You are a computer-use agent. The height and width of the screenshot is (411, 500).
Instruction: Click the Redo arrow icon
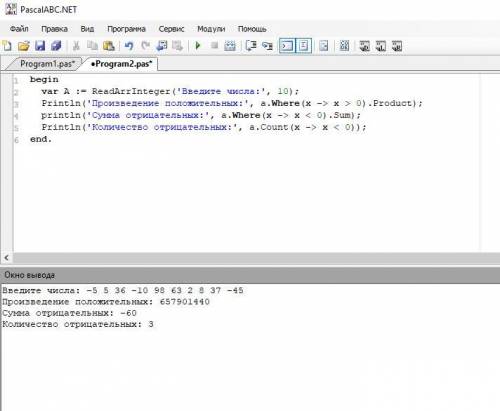click(x=145, y=46)
